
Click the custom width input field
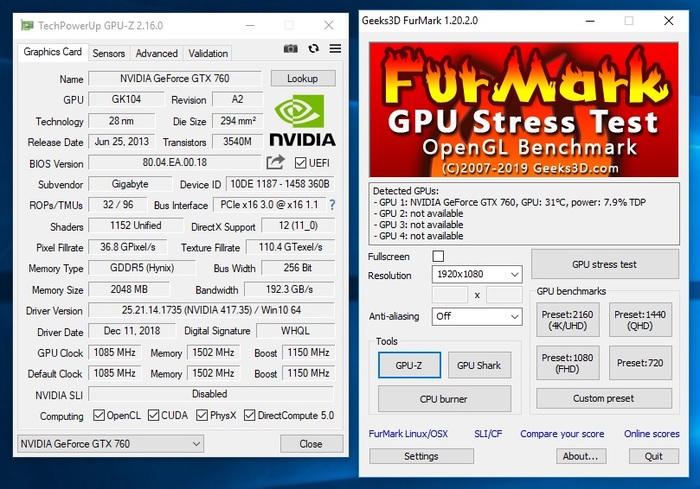pos(449,295)
